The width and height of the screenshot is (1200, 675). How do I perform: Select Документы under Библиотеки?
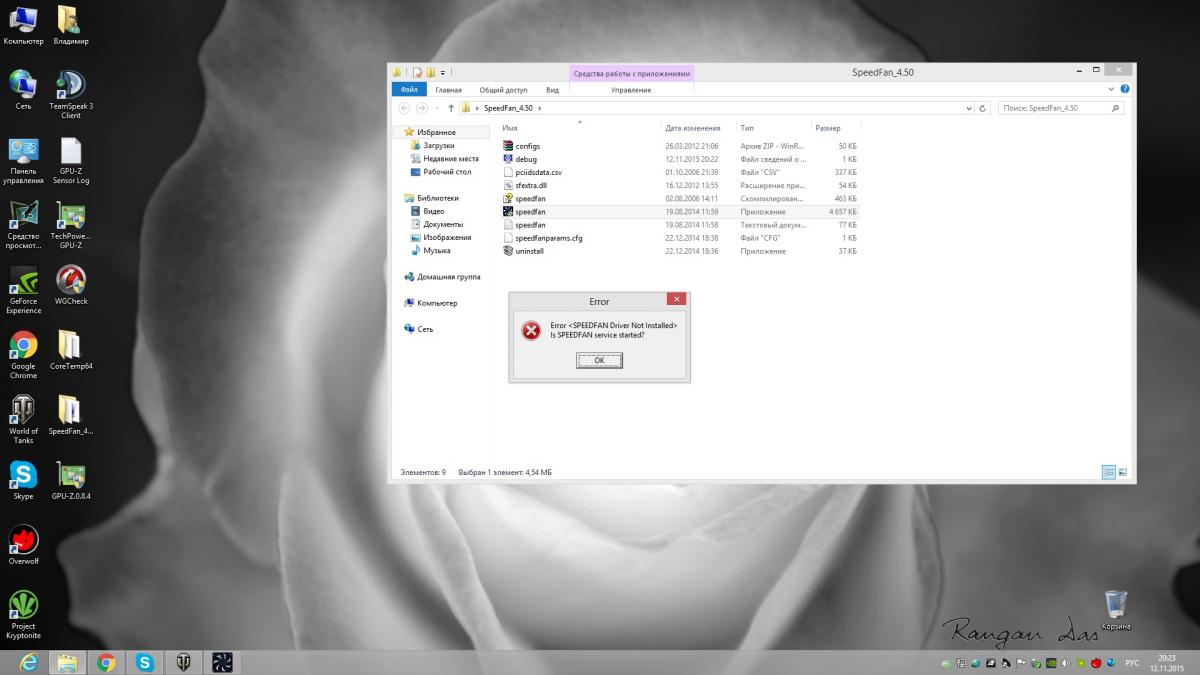pos(442,224)
